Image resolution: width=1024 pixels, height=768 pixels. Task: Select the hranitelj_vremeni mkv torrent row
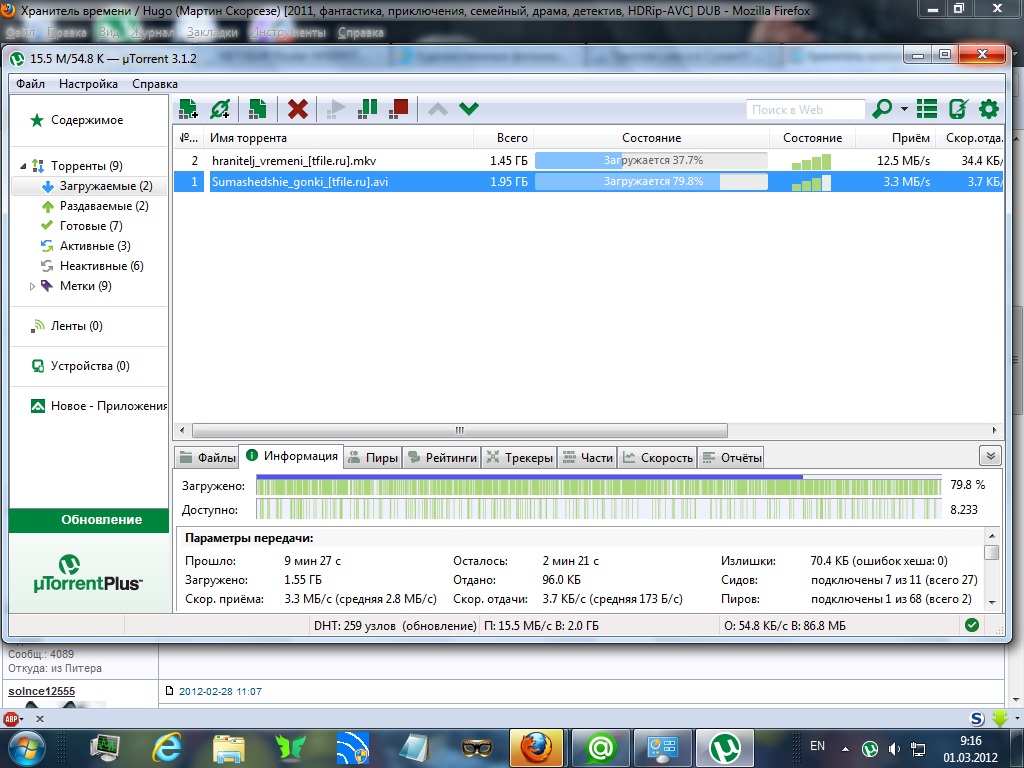click(294, 160)
